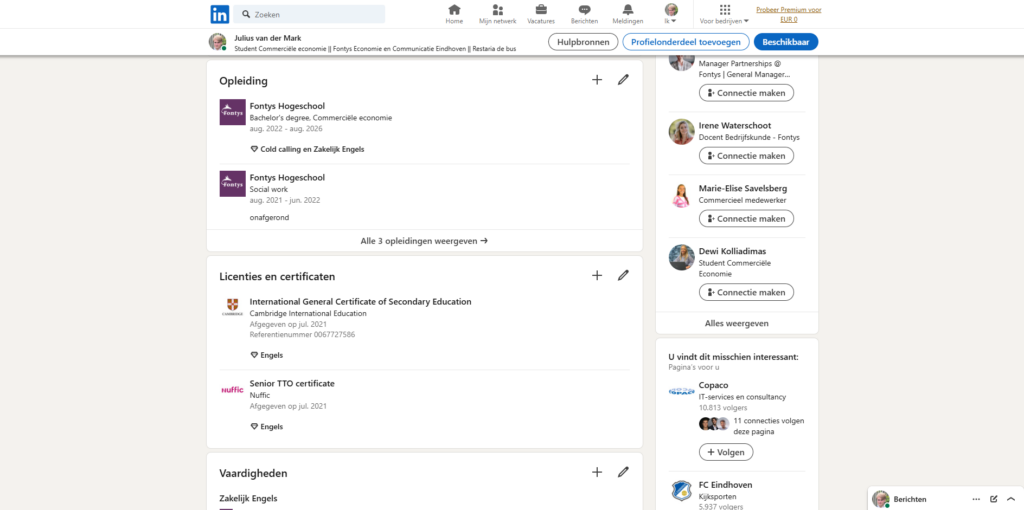Edit Licenties en certificaten with pencil icon
The image size is (1024, 510).
click(623, 275)
